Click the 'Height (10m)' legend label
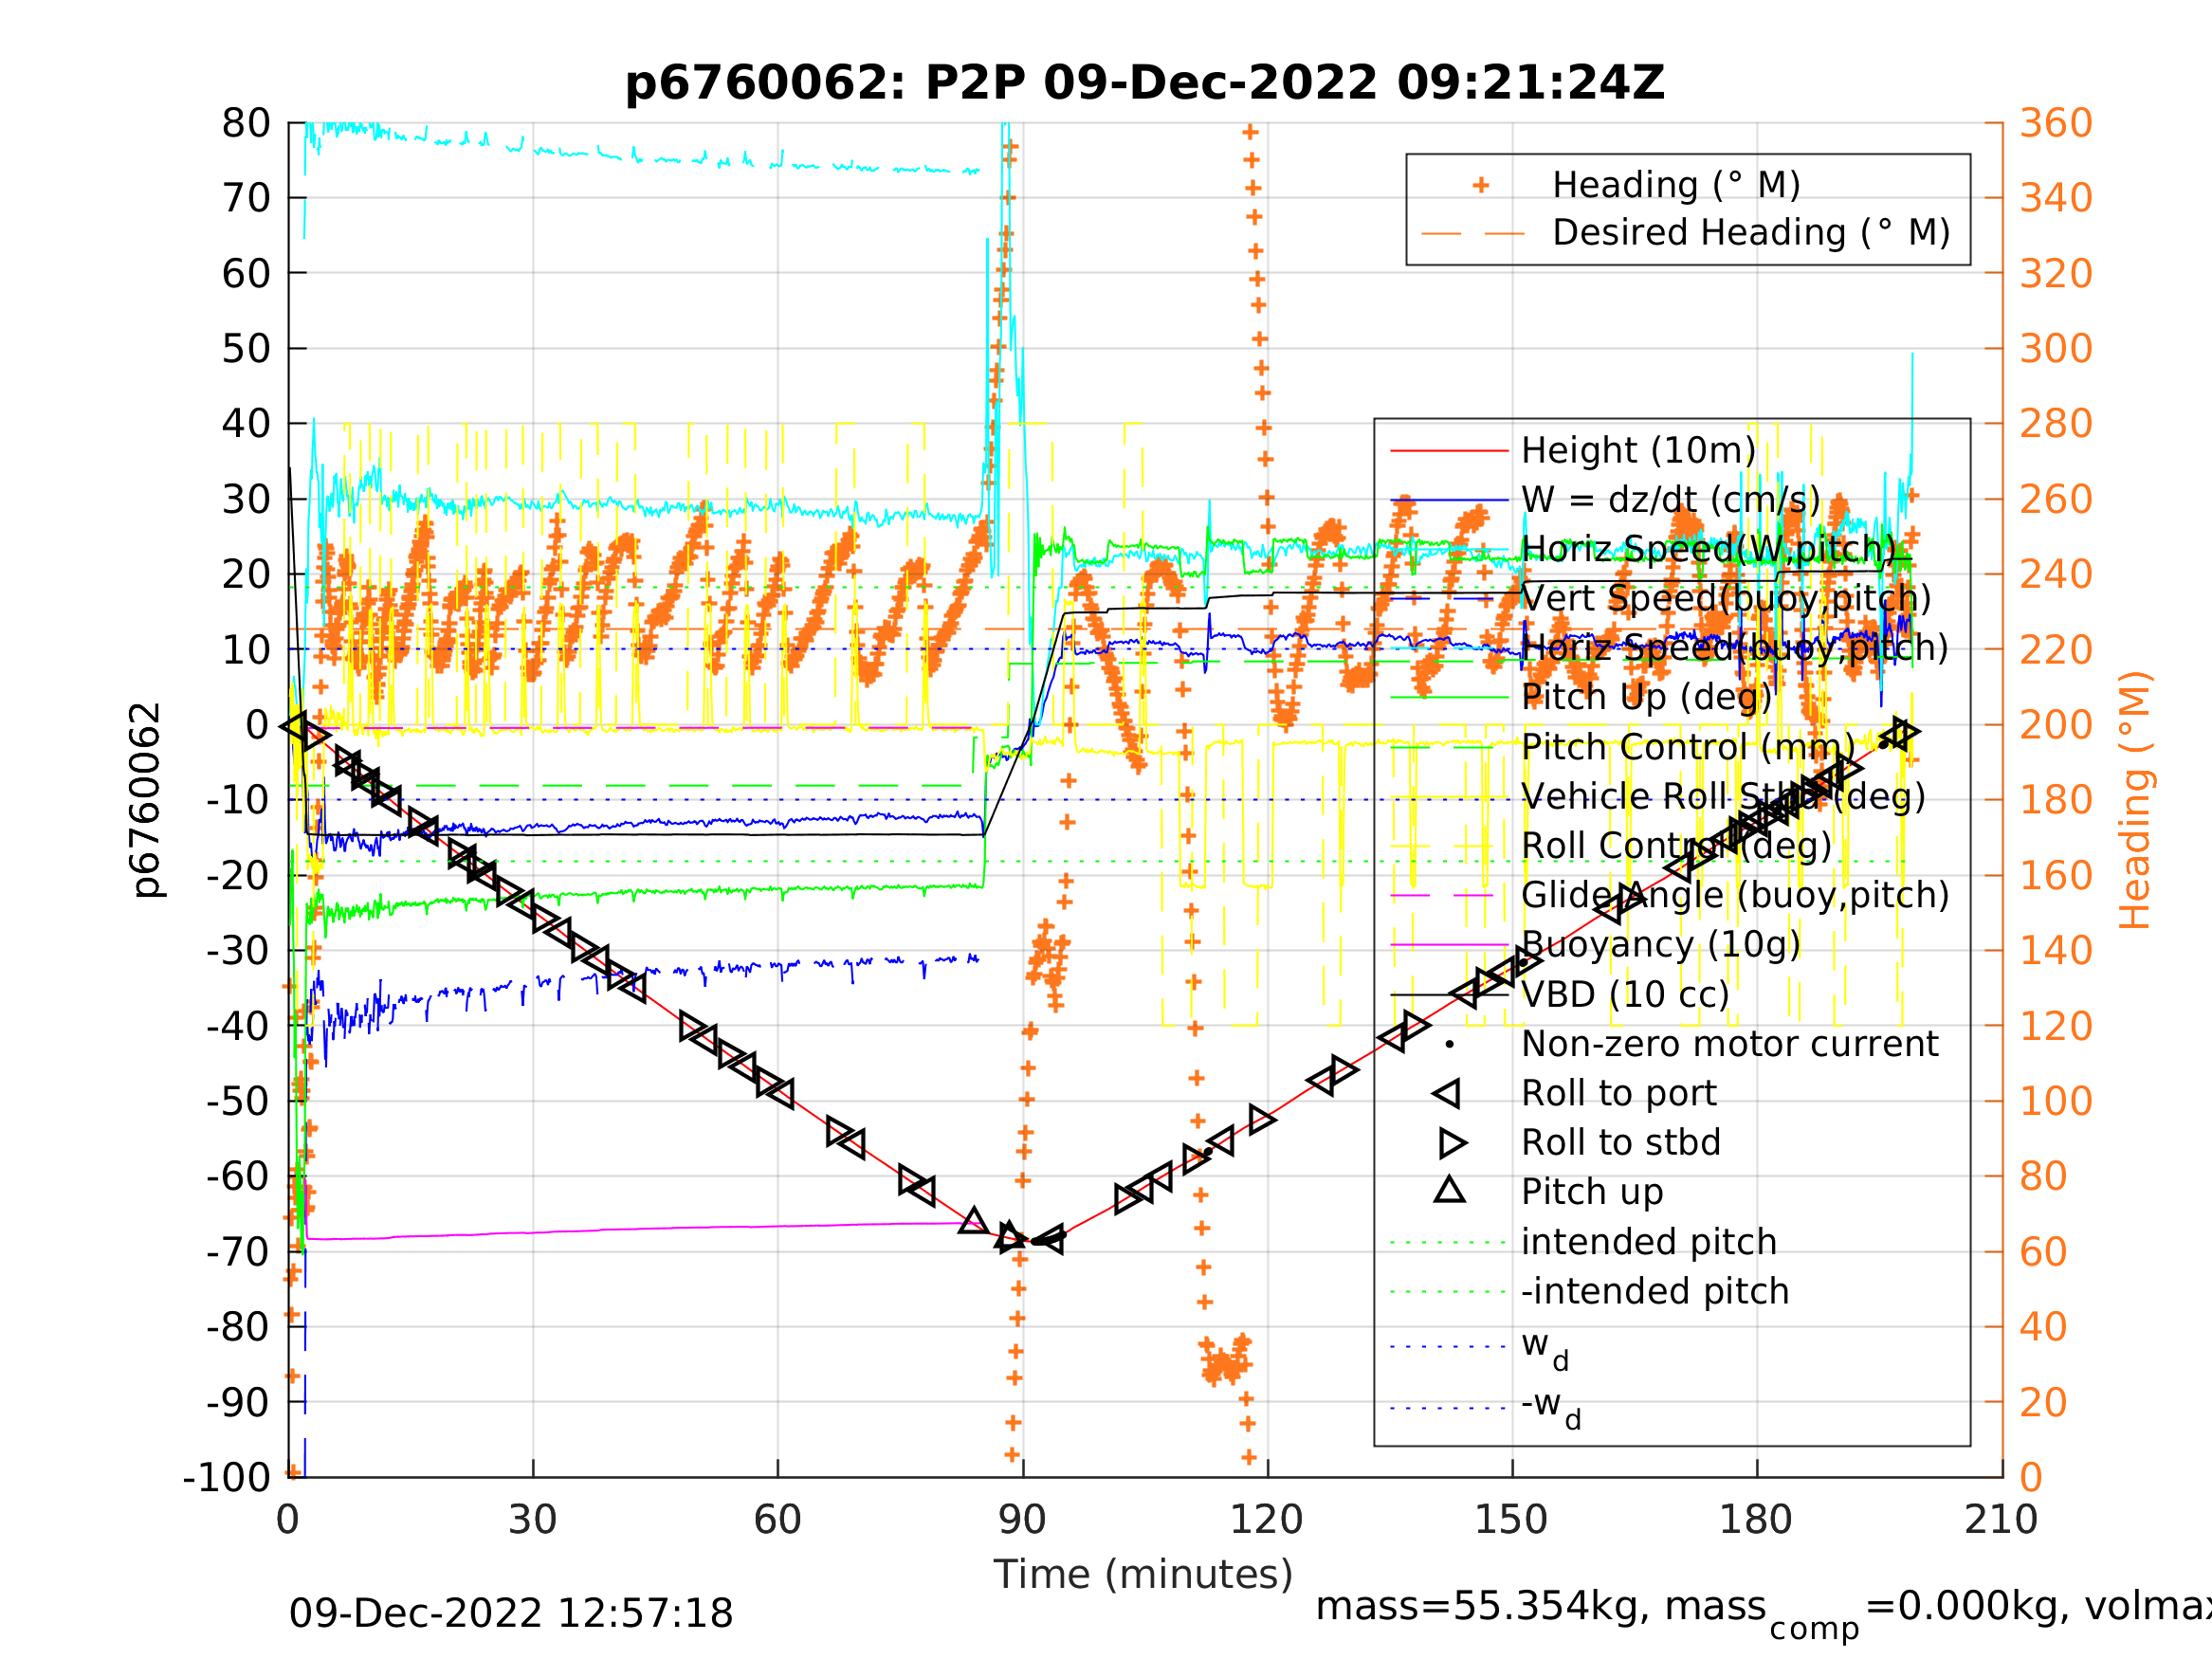Viewport: 2212px width, 1659px height. coord(1638,451)
